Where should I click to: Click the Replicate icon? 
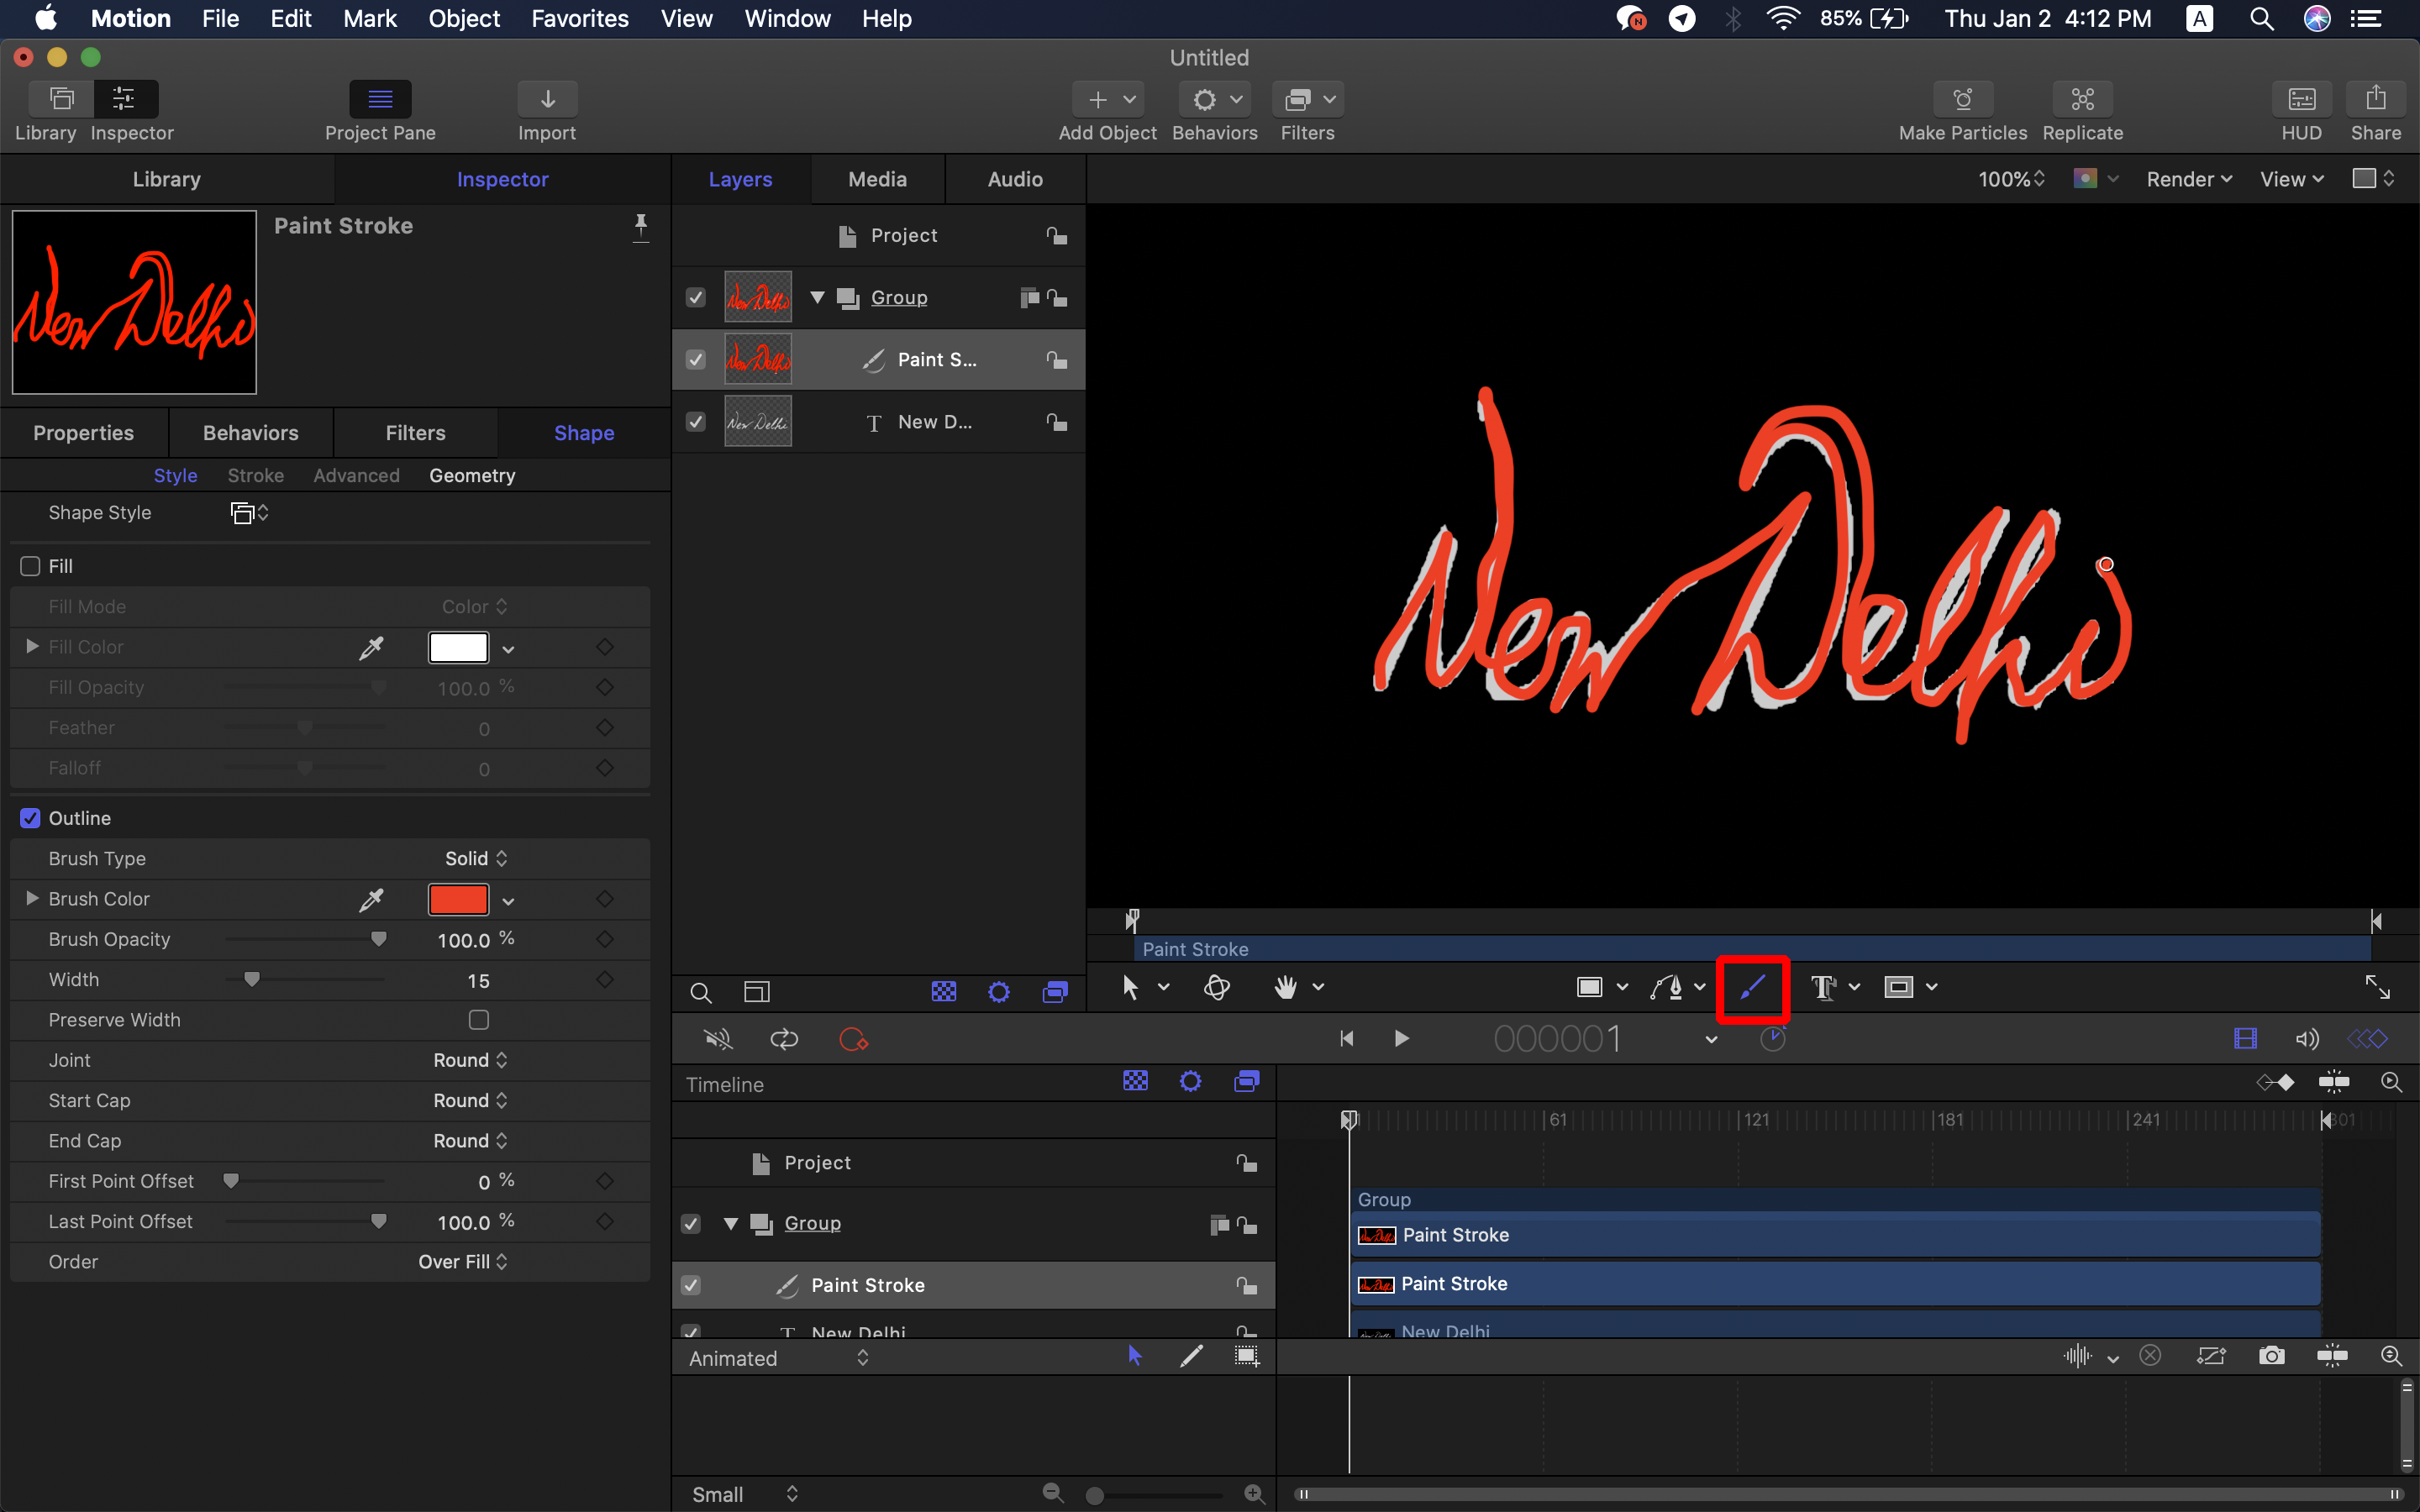(2082, 100)
